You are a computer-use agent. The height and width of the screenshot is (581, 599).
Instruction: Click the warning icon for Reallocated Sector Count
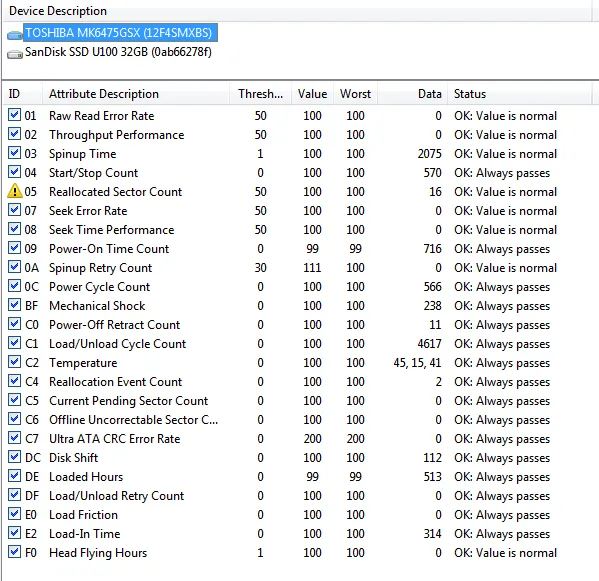tap(15, 191)
